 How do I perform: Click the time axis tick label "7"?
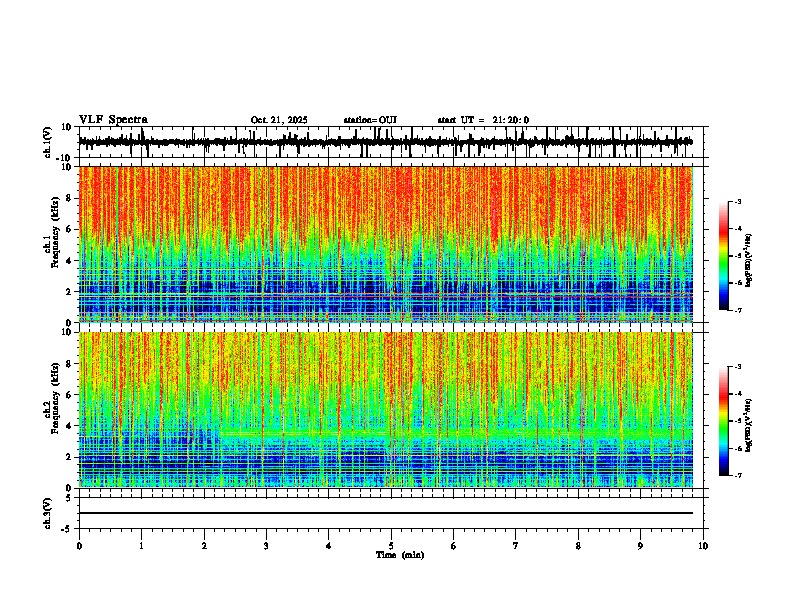[516, 546]
